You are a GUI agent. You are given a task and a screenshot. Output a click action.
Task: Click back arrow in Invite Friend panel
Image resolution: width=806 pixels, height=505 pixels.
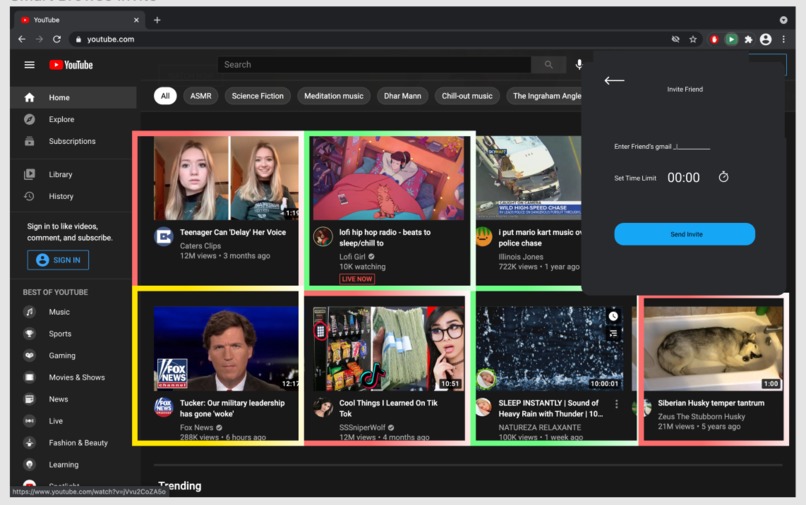point(614,80)
